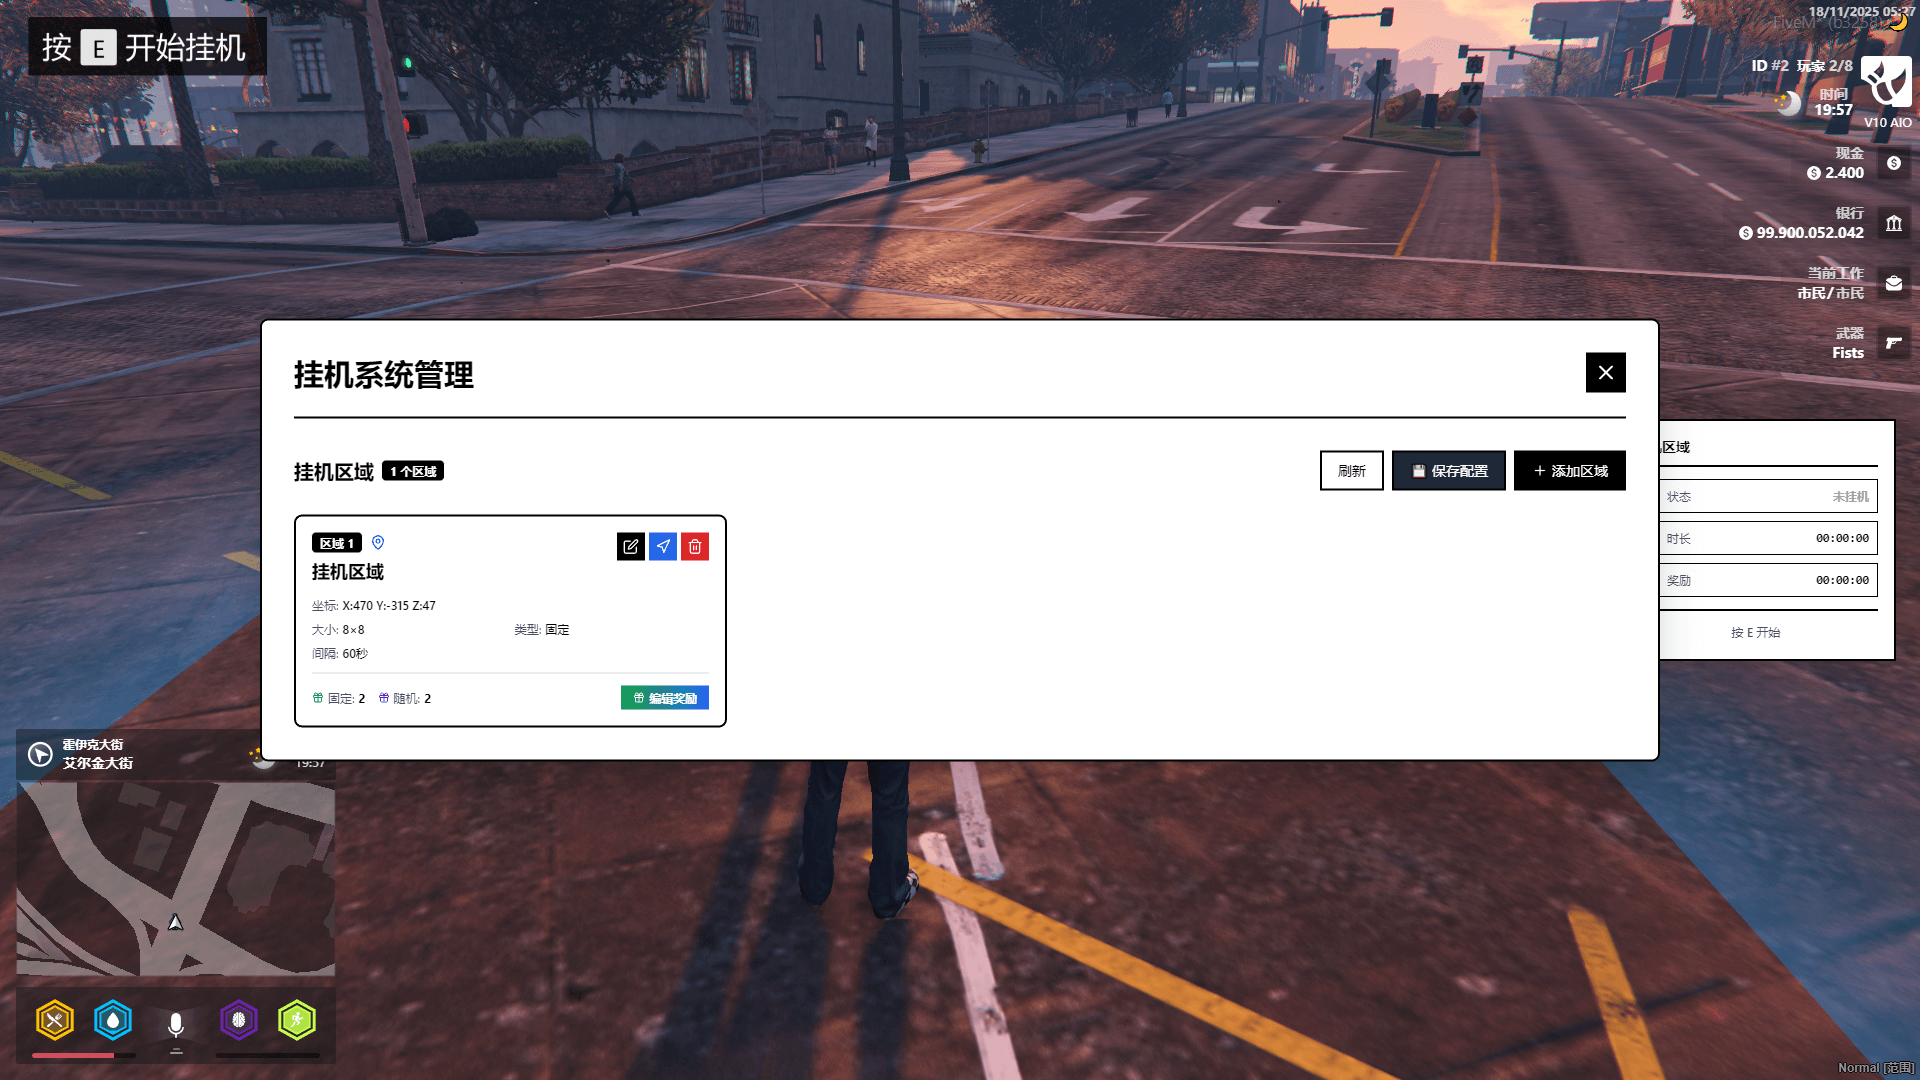
Task: Open the 编辑奖励 reward editor
Action: click(665, 698)
